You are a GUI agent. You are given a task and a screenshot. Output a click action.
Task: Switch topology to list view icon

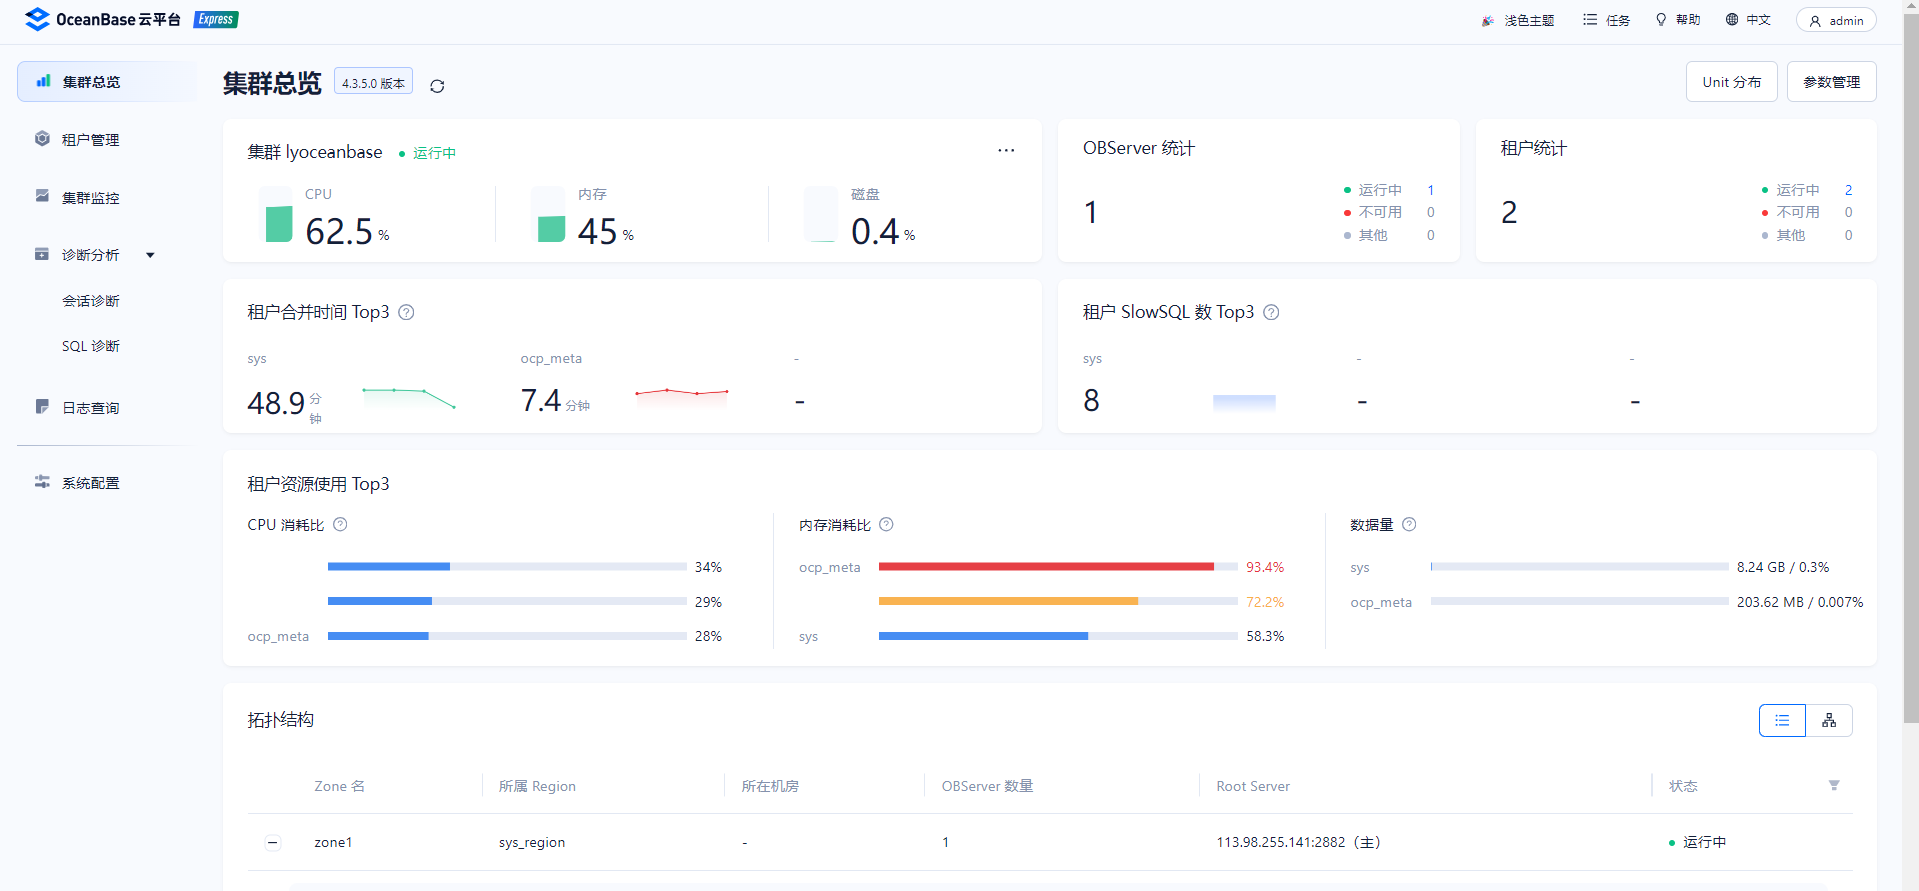click(1782, 720)
